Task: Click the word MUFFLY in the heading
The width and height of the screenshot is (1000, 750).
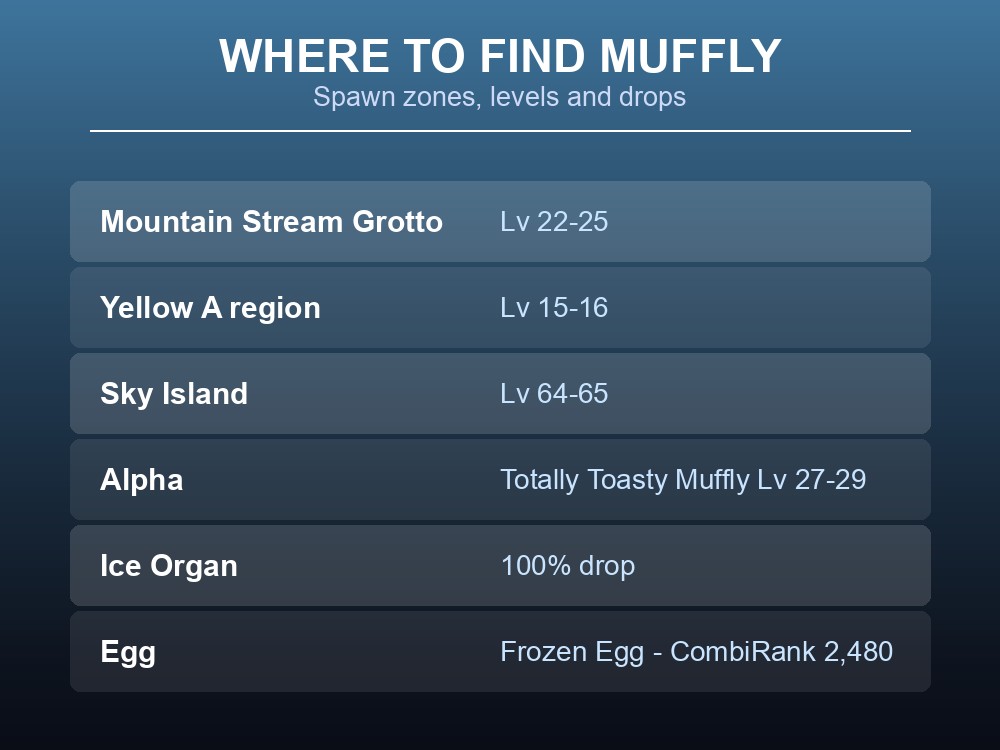Action: (x=691, y=56)
